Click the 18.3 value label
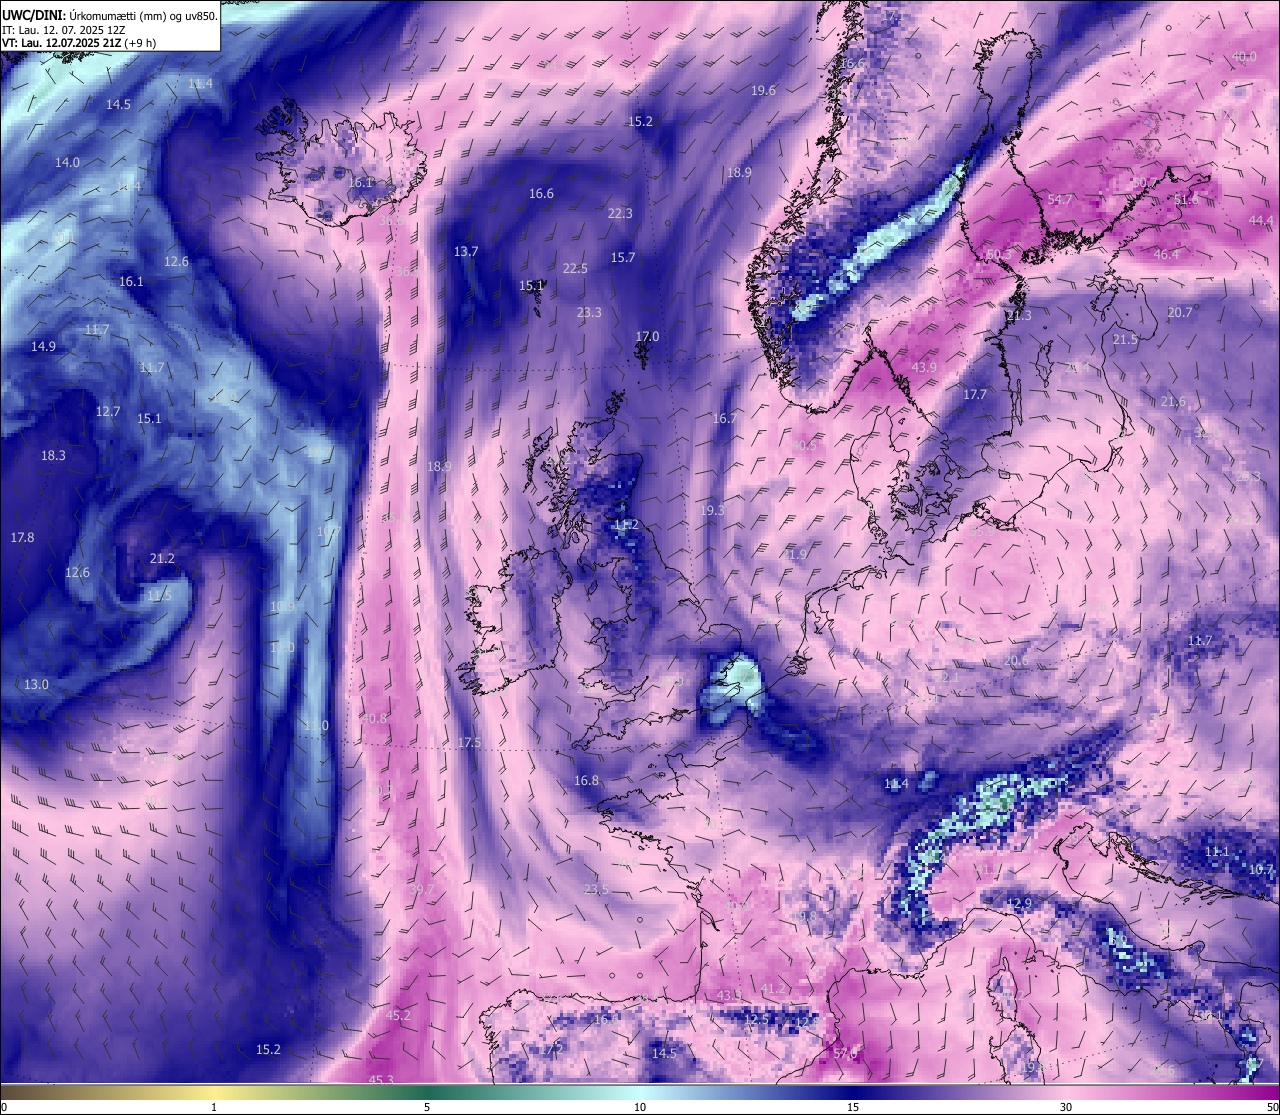1280x1115 pixels. click(53, 455)
